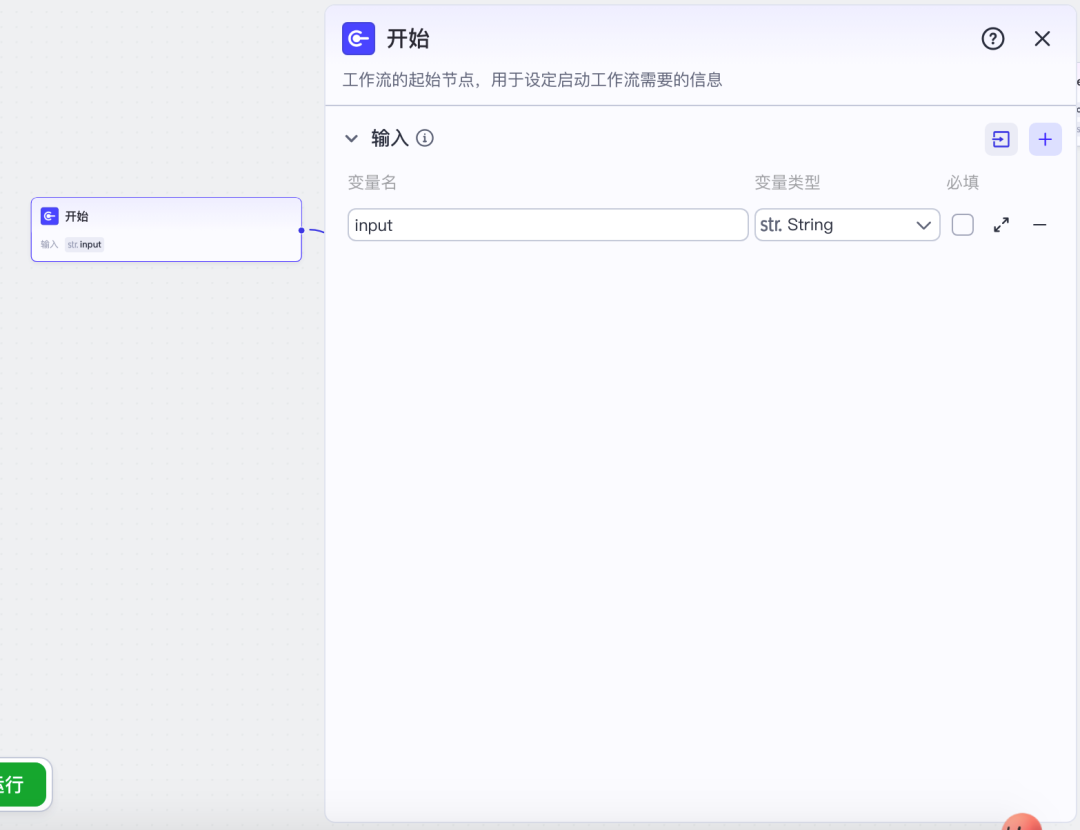
Task: Click the 开始 node icon on canvas
Action: pos(50,216)
